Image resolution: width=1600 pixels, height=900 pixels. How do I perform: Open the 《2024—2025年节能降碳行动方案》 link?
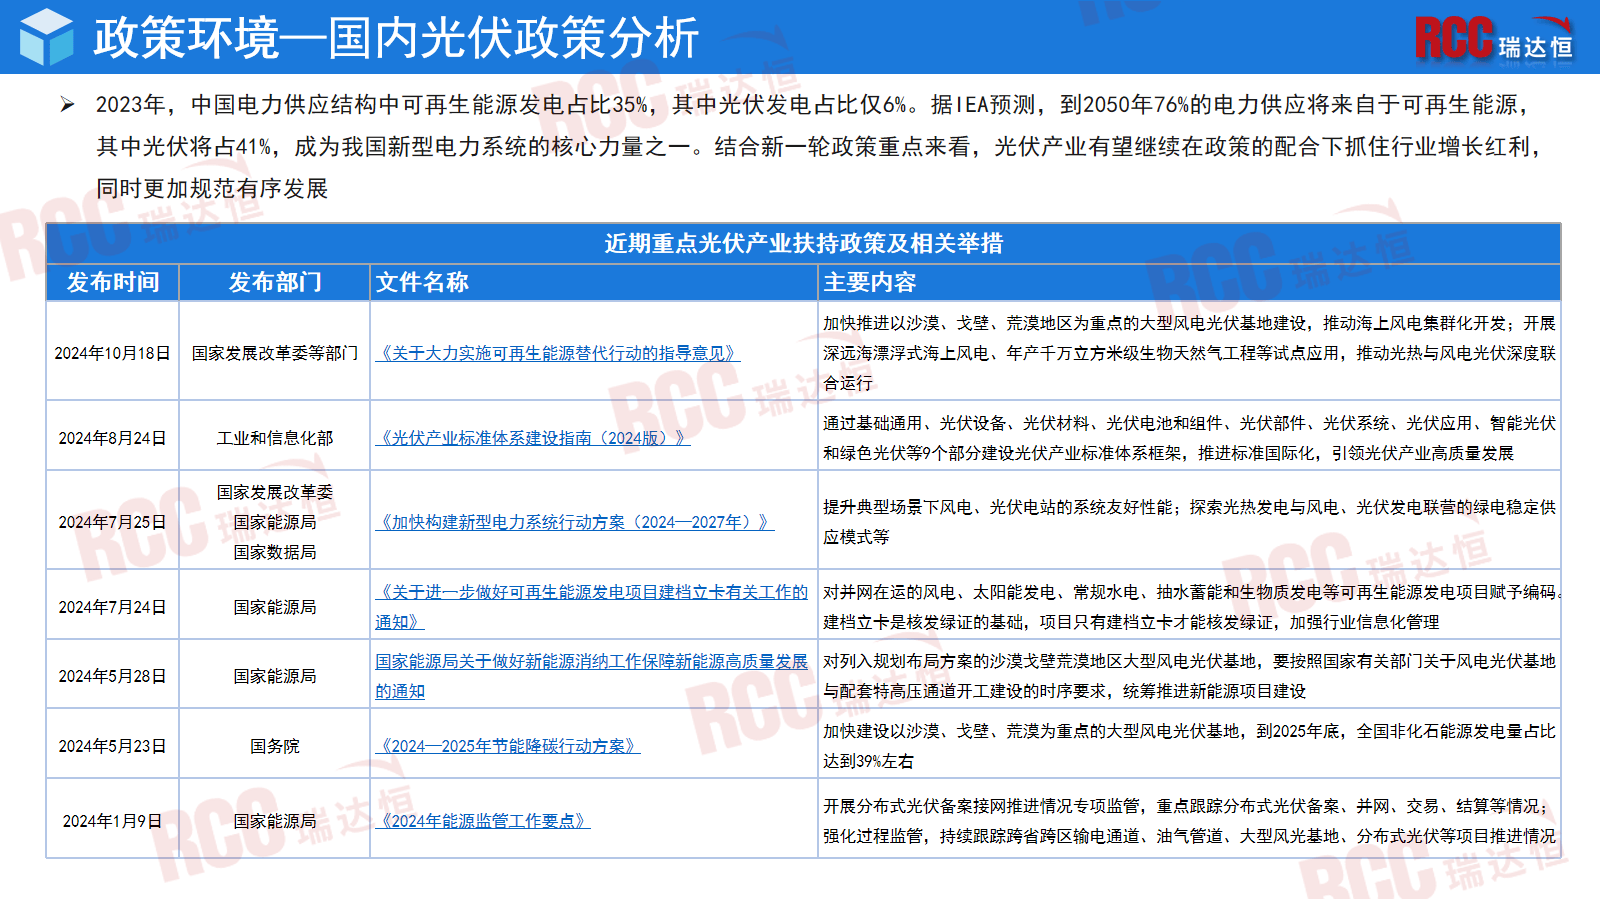click(x=508, y=746)
